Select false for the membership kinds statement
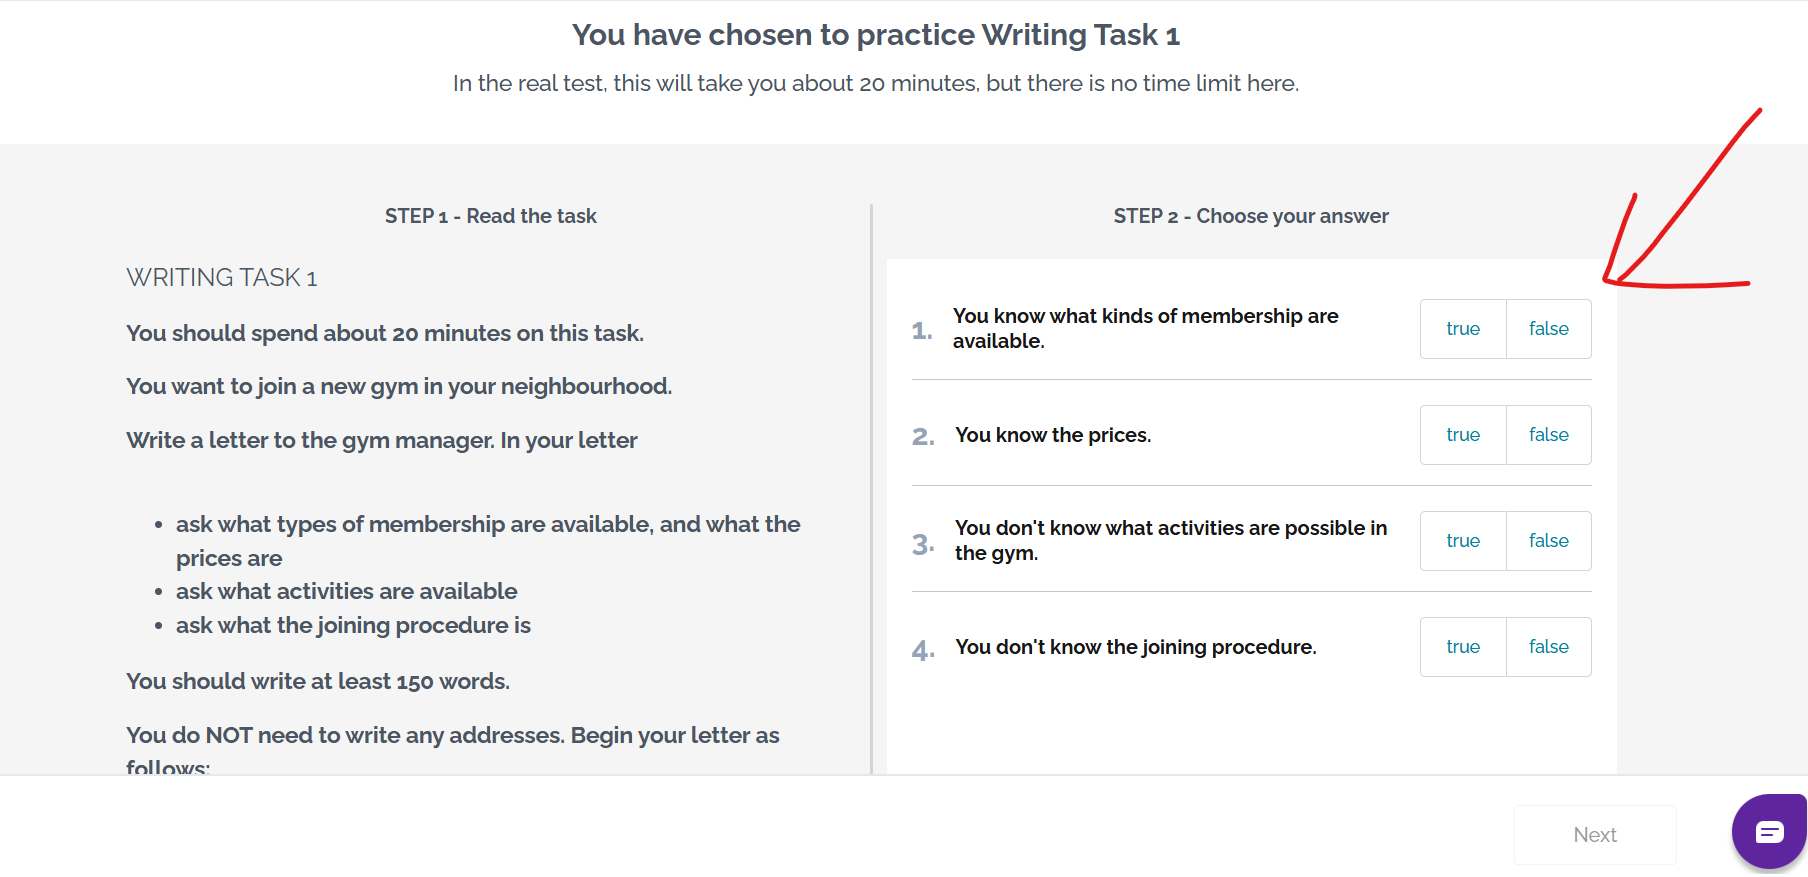Viewport: 1808px width, 877px height. [x=1548, y=329]
